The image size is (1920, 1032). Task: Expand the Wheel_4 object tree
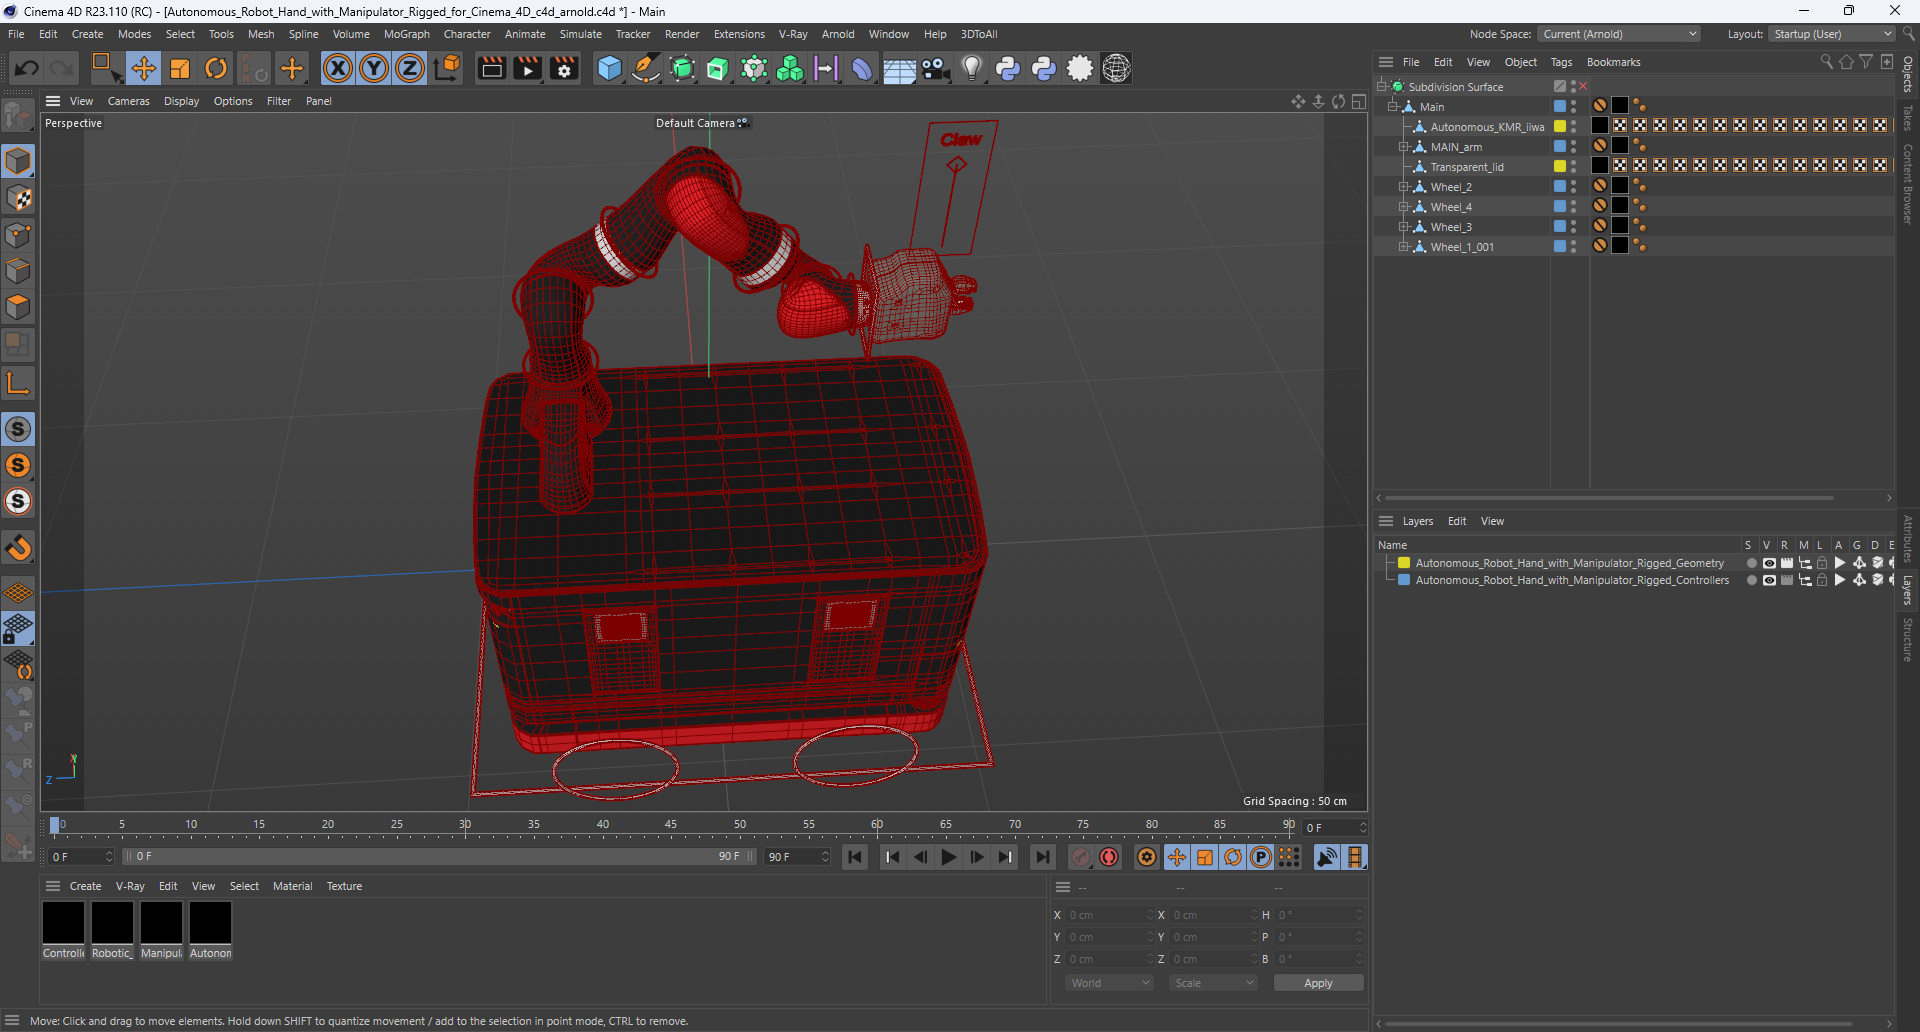(1404, 207)
